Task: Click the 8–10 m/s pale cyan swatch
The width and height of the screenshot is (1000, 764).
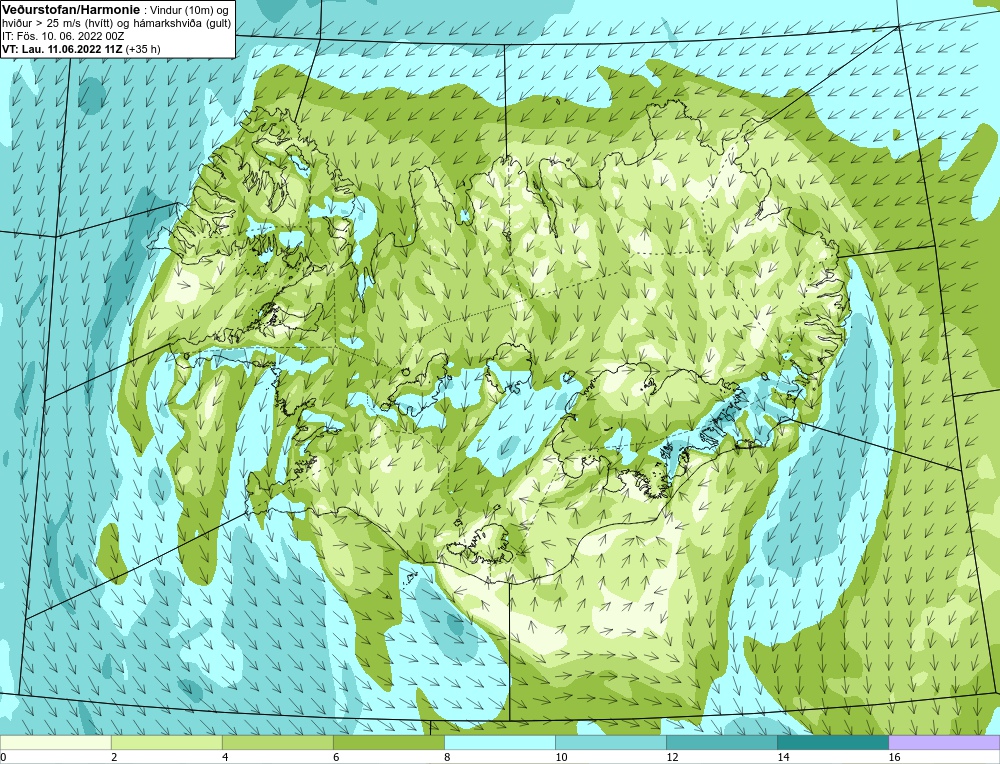Action: (499, 742)
